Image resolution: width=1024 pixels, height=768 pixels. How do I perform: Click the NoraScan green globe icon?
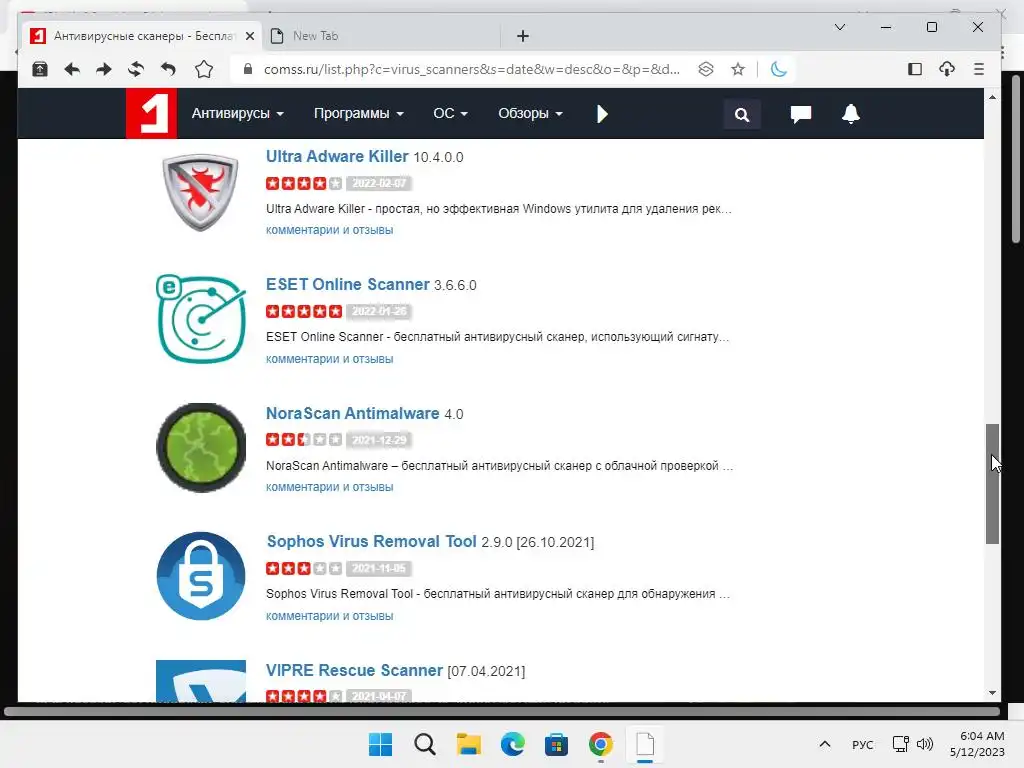pyautogui.click(x=201, y=447)
